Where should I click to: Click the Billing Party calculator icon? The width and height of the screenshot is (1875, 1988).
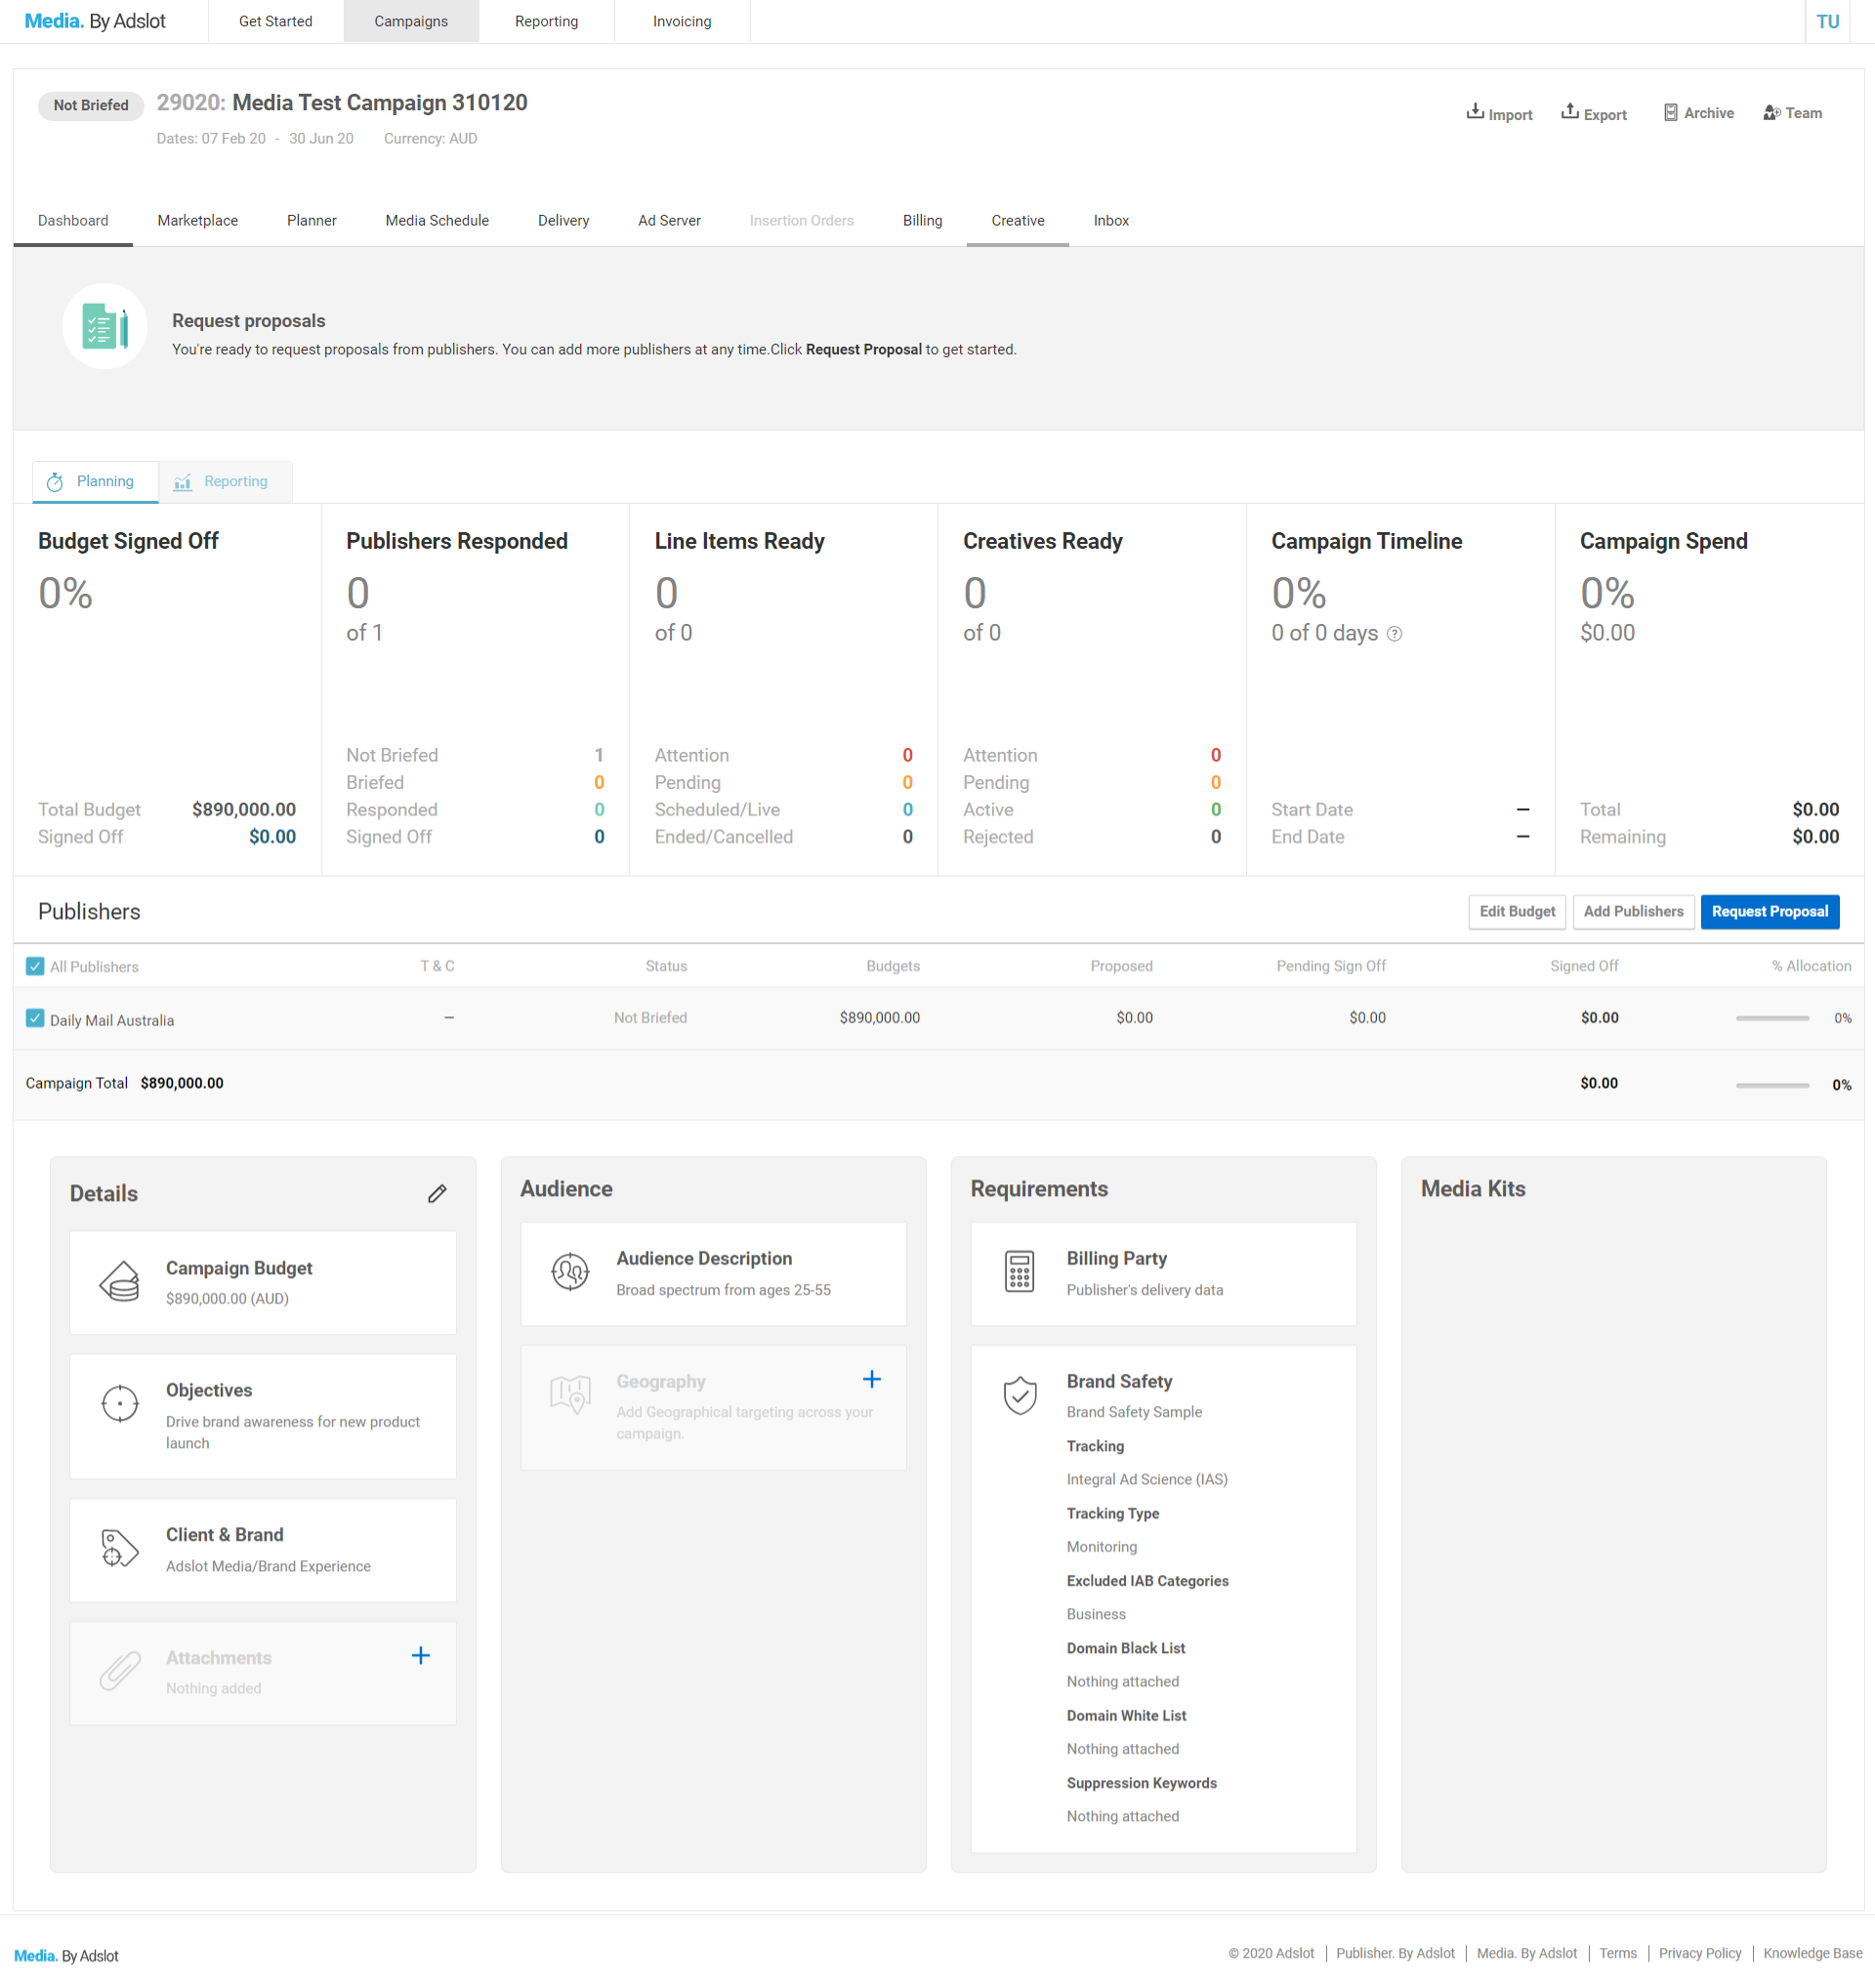[1019, 1272]
